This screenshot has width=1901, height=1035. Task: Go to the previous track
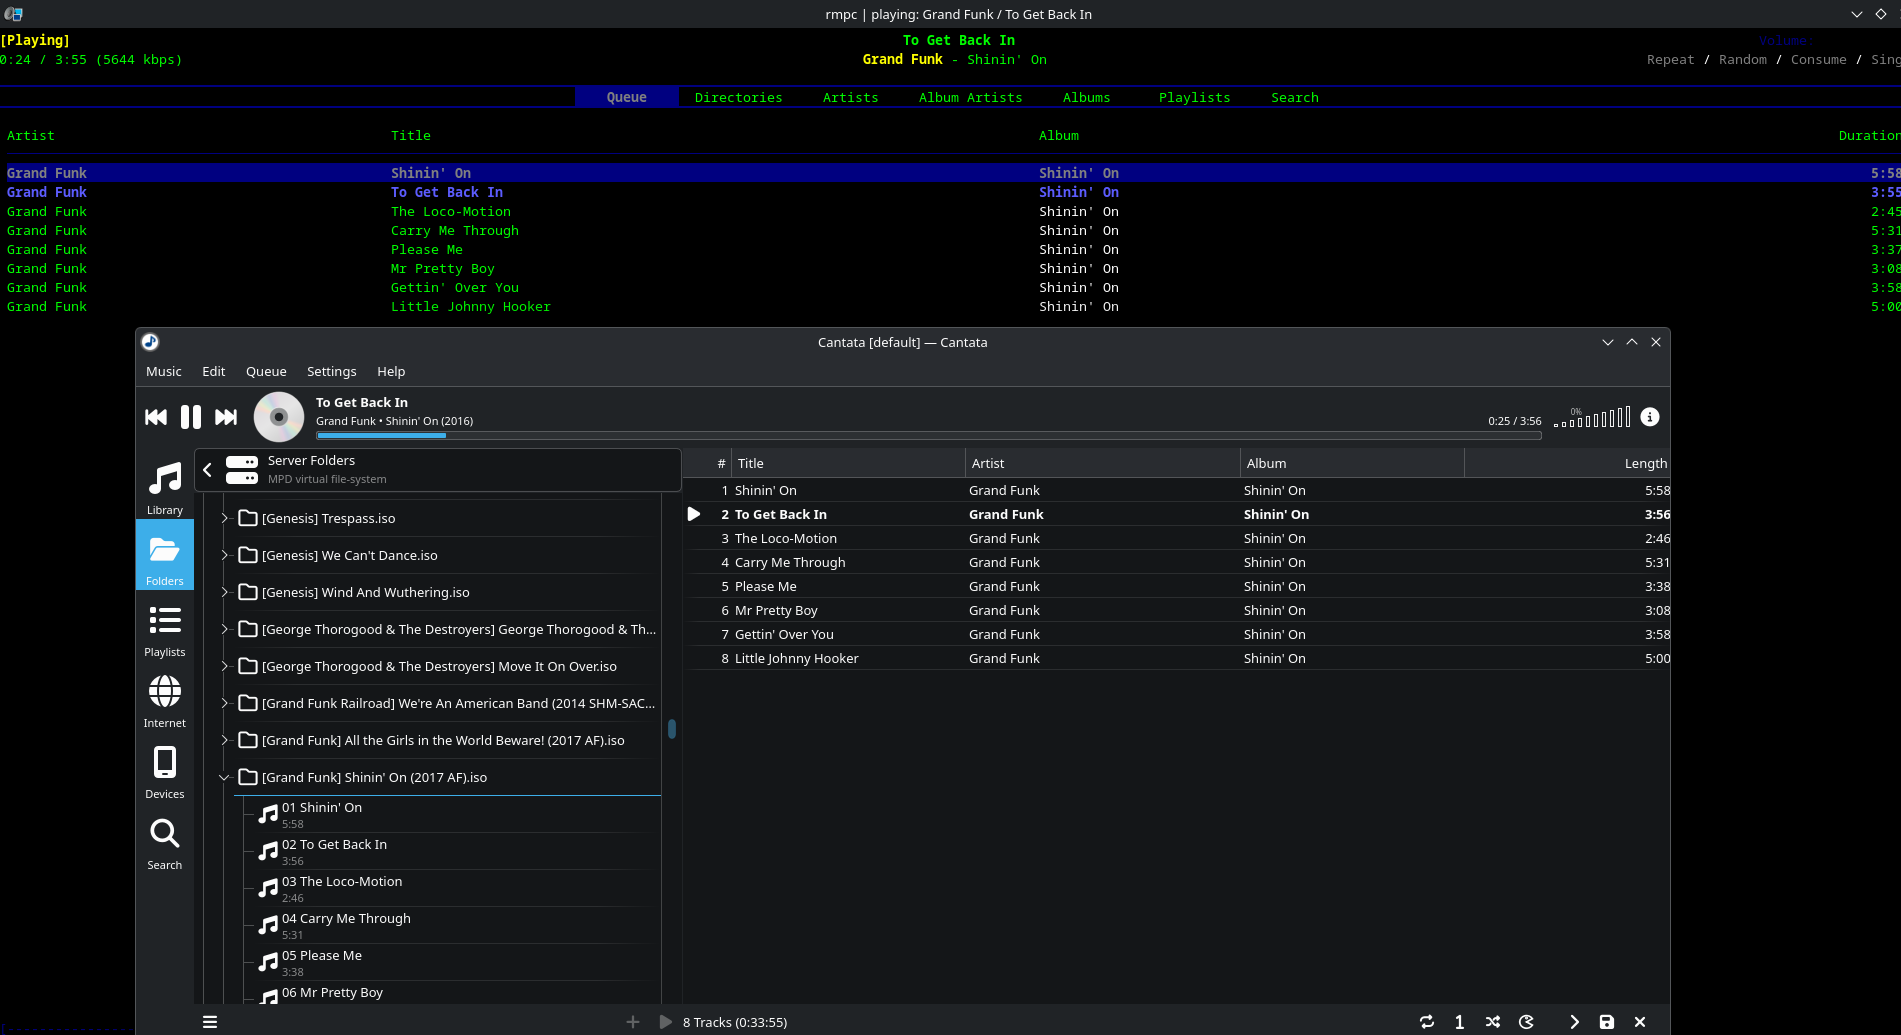pos(156,417)
